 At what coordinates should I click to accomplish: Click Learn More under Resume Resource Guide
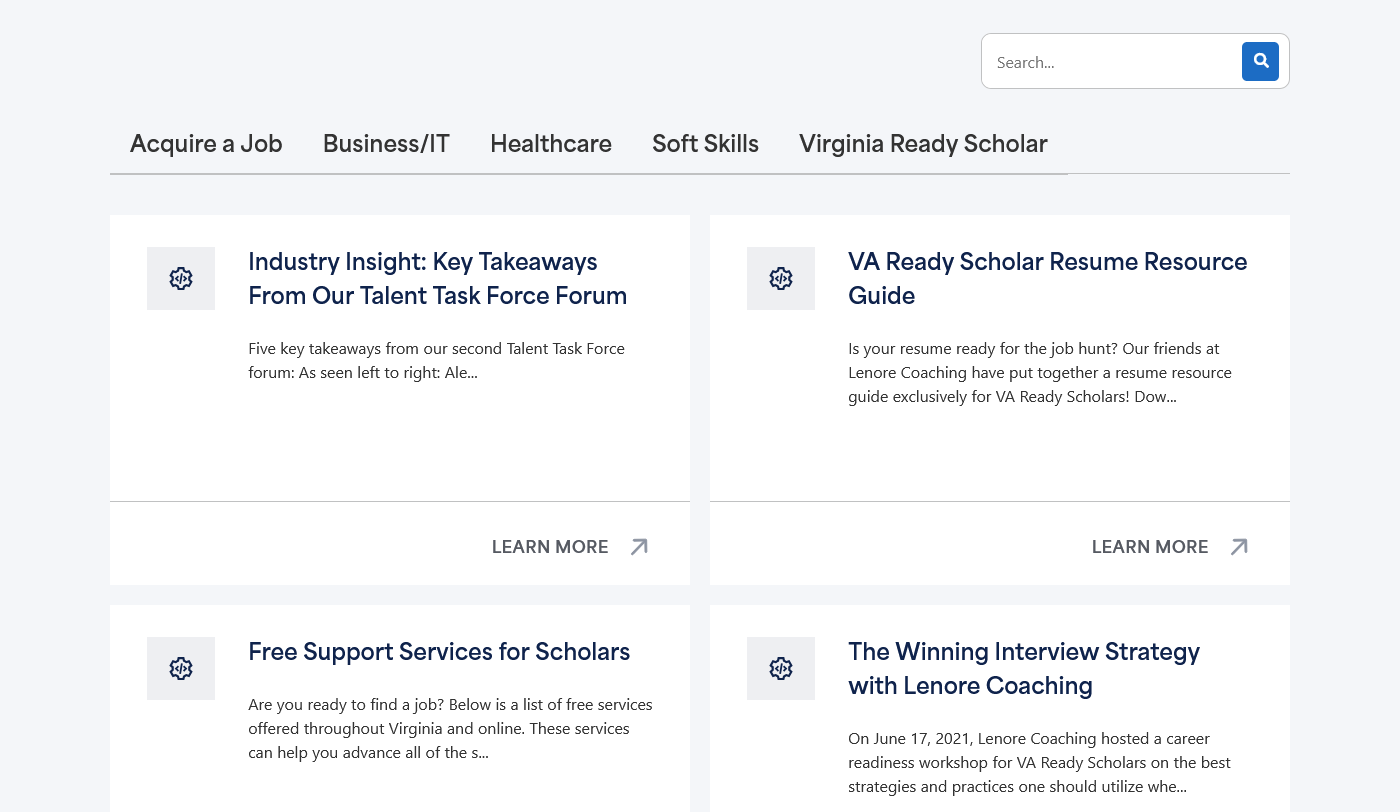pos(1150,547)
